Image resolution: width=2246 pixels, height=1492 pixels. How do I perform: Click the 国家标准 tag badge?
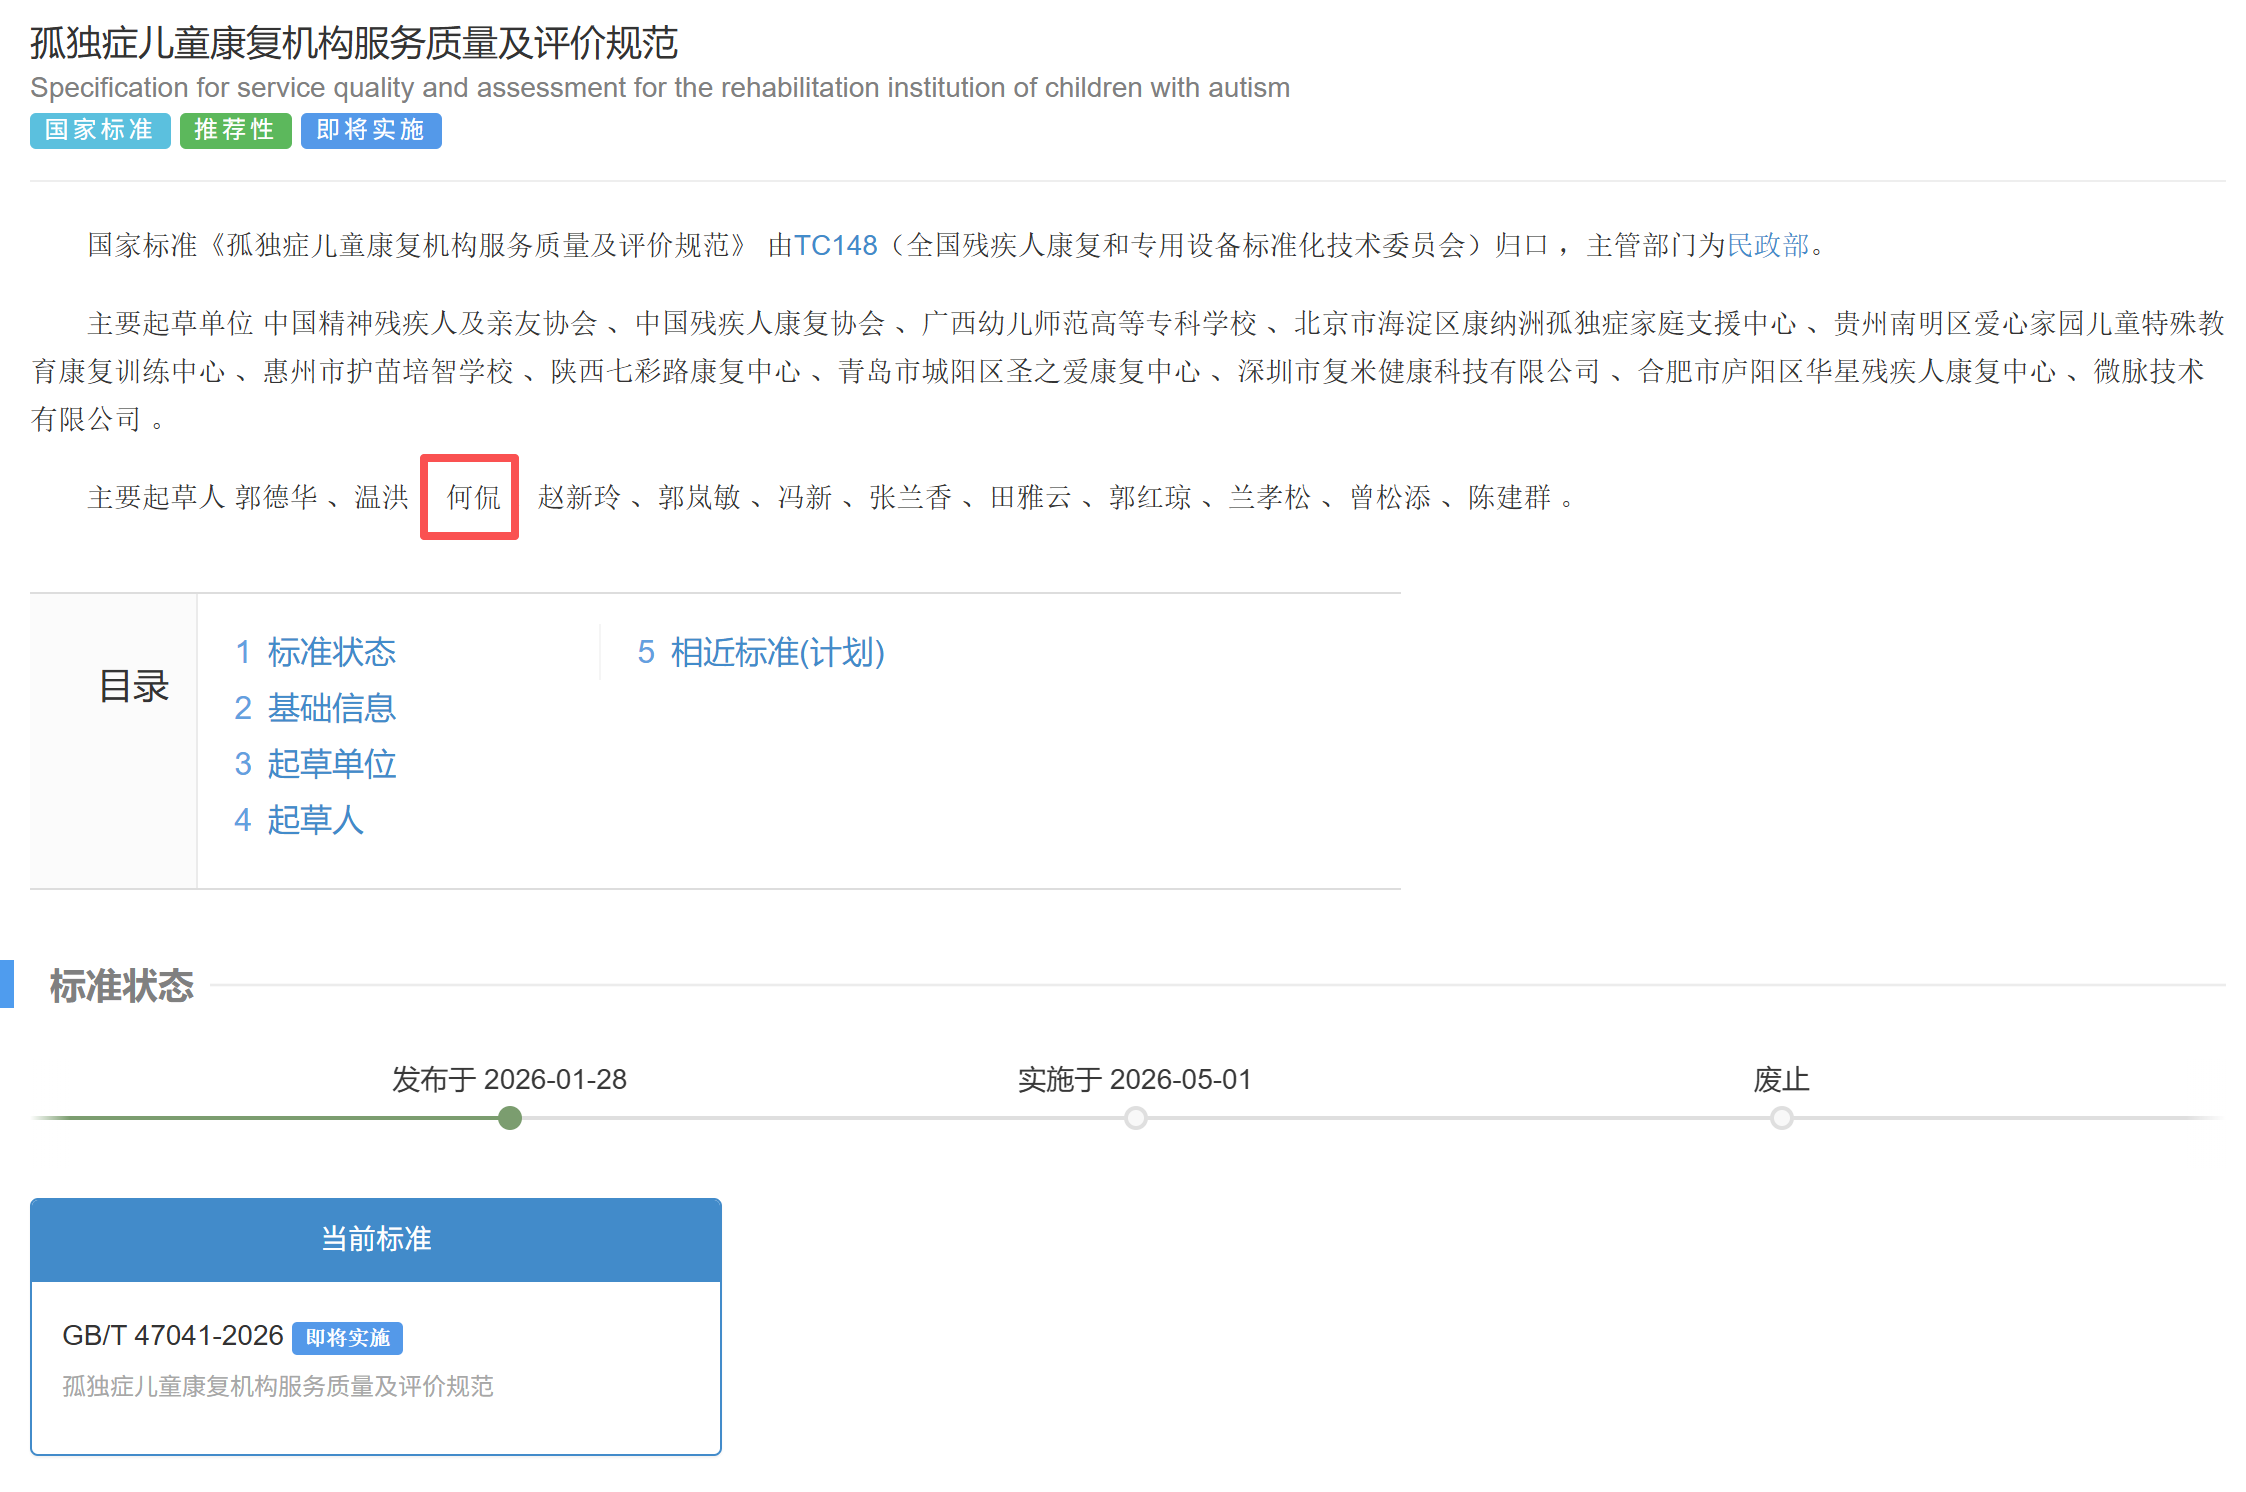(100, 130)
